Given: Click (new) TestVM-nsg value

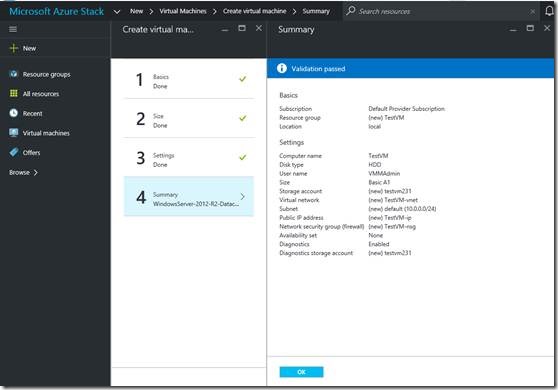Looking at the screenshot, I should pos(392,227).
